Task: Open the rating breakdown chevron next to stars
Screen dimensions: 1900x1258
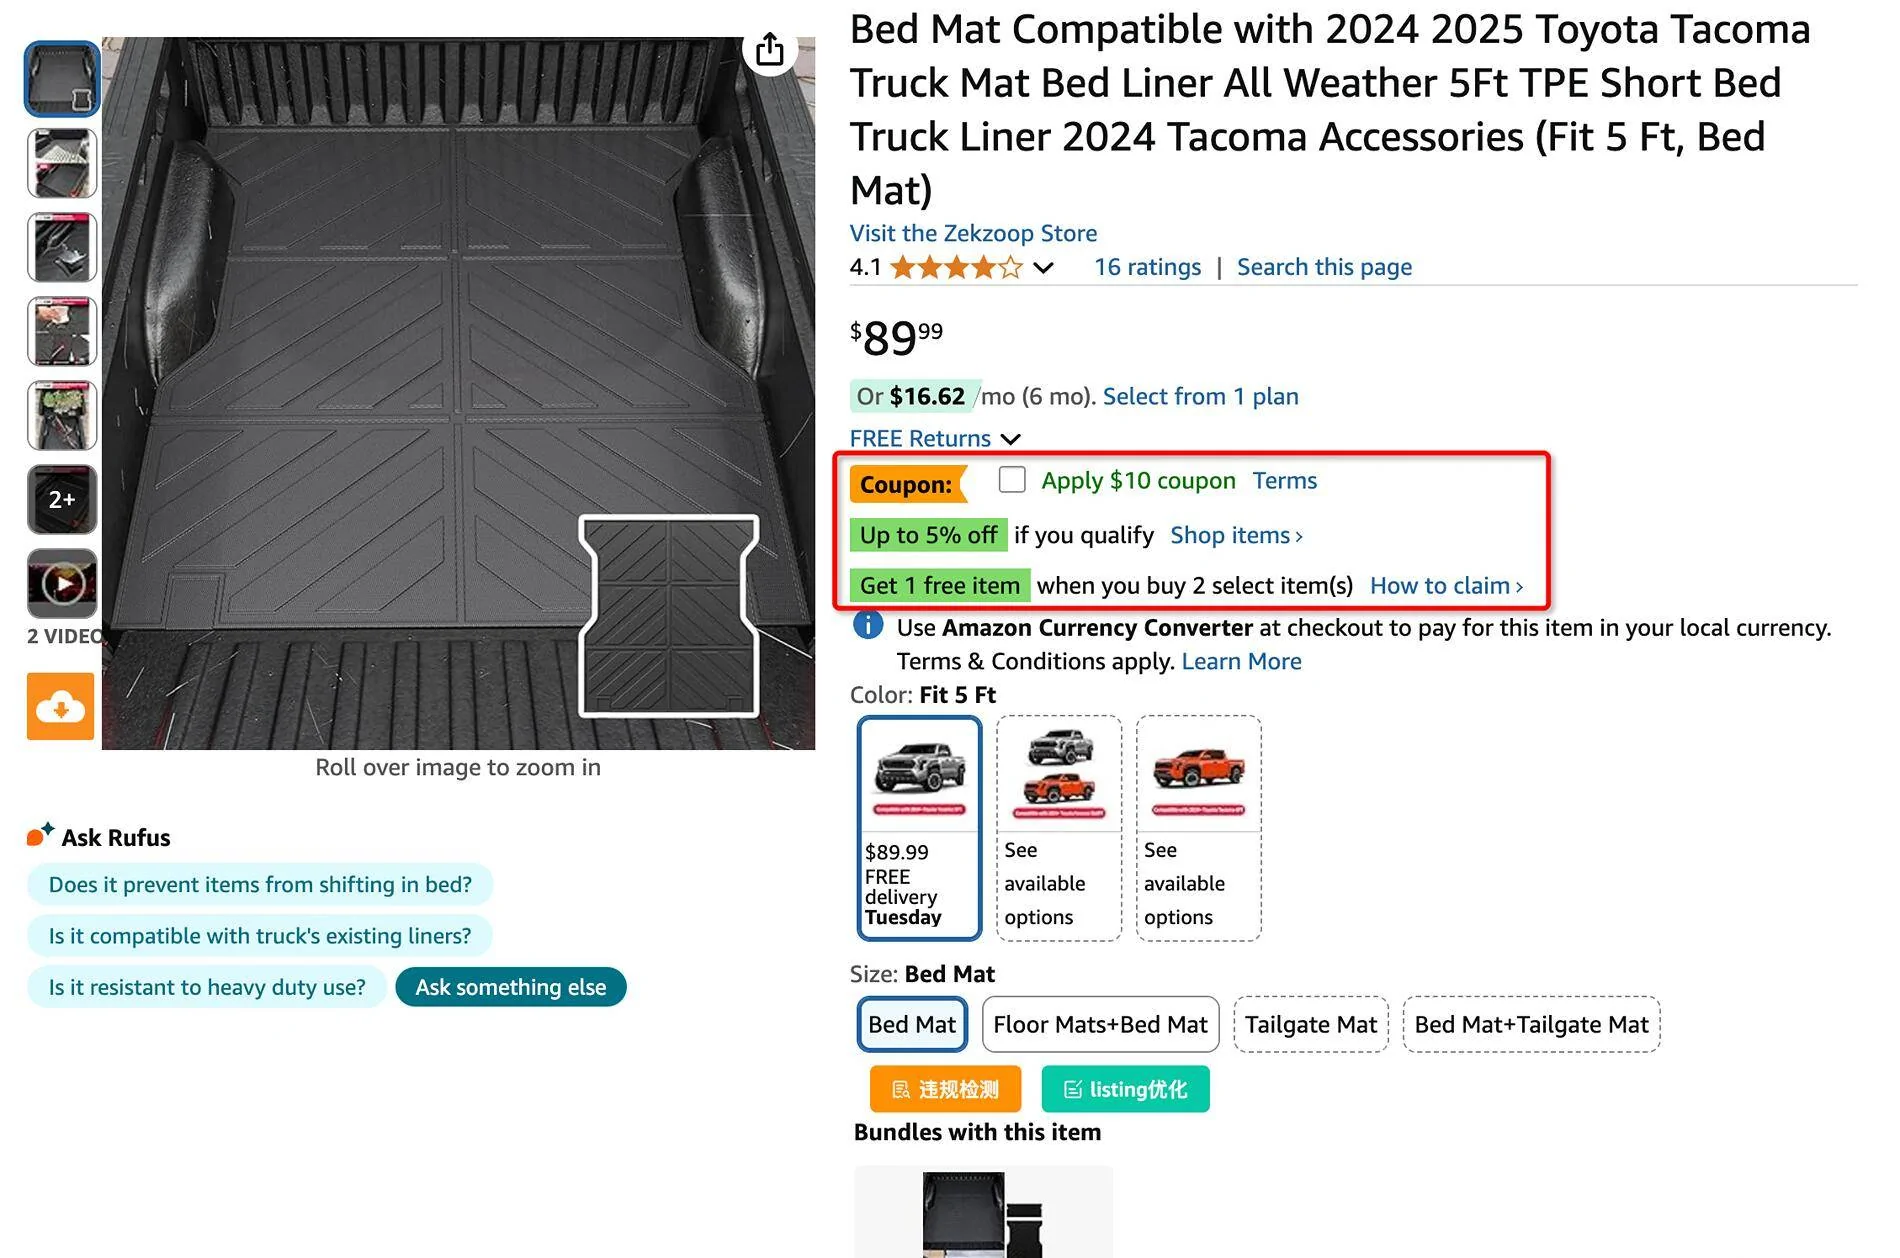Action: [x=1043, y=268]
